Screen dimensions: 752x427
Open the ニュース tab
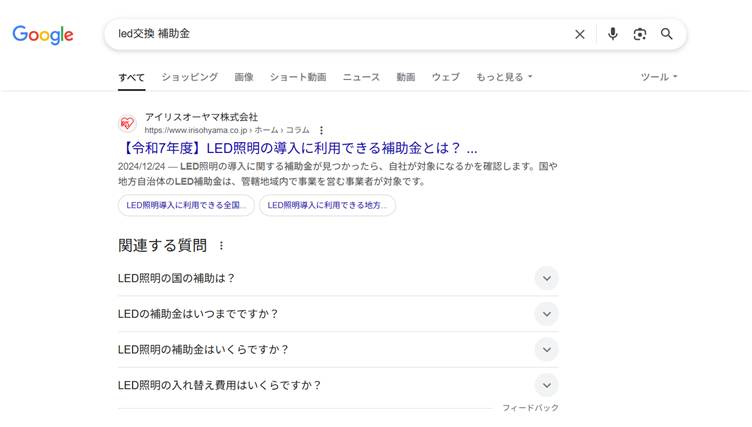pyautogui.click(x=361, y=77)
